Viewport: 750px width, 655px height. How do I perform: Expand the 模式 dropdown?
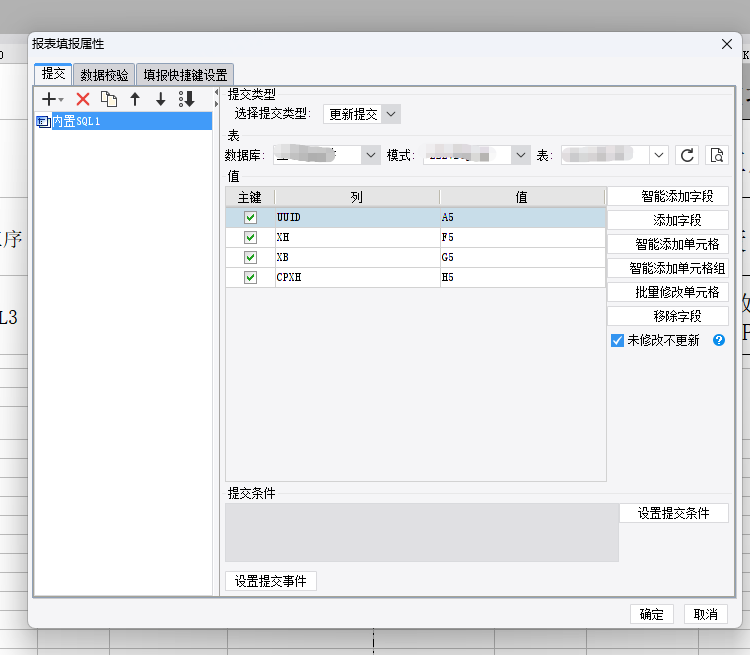coord(520,155)
